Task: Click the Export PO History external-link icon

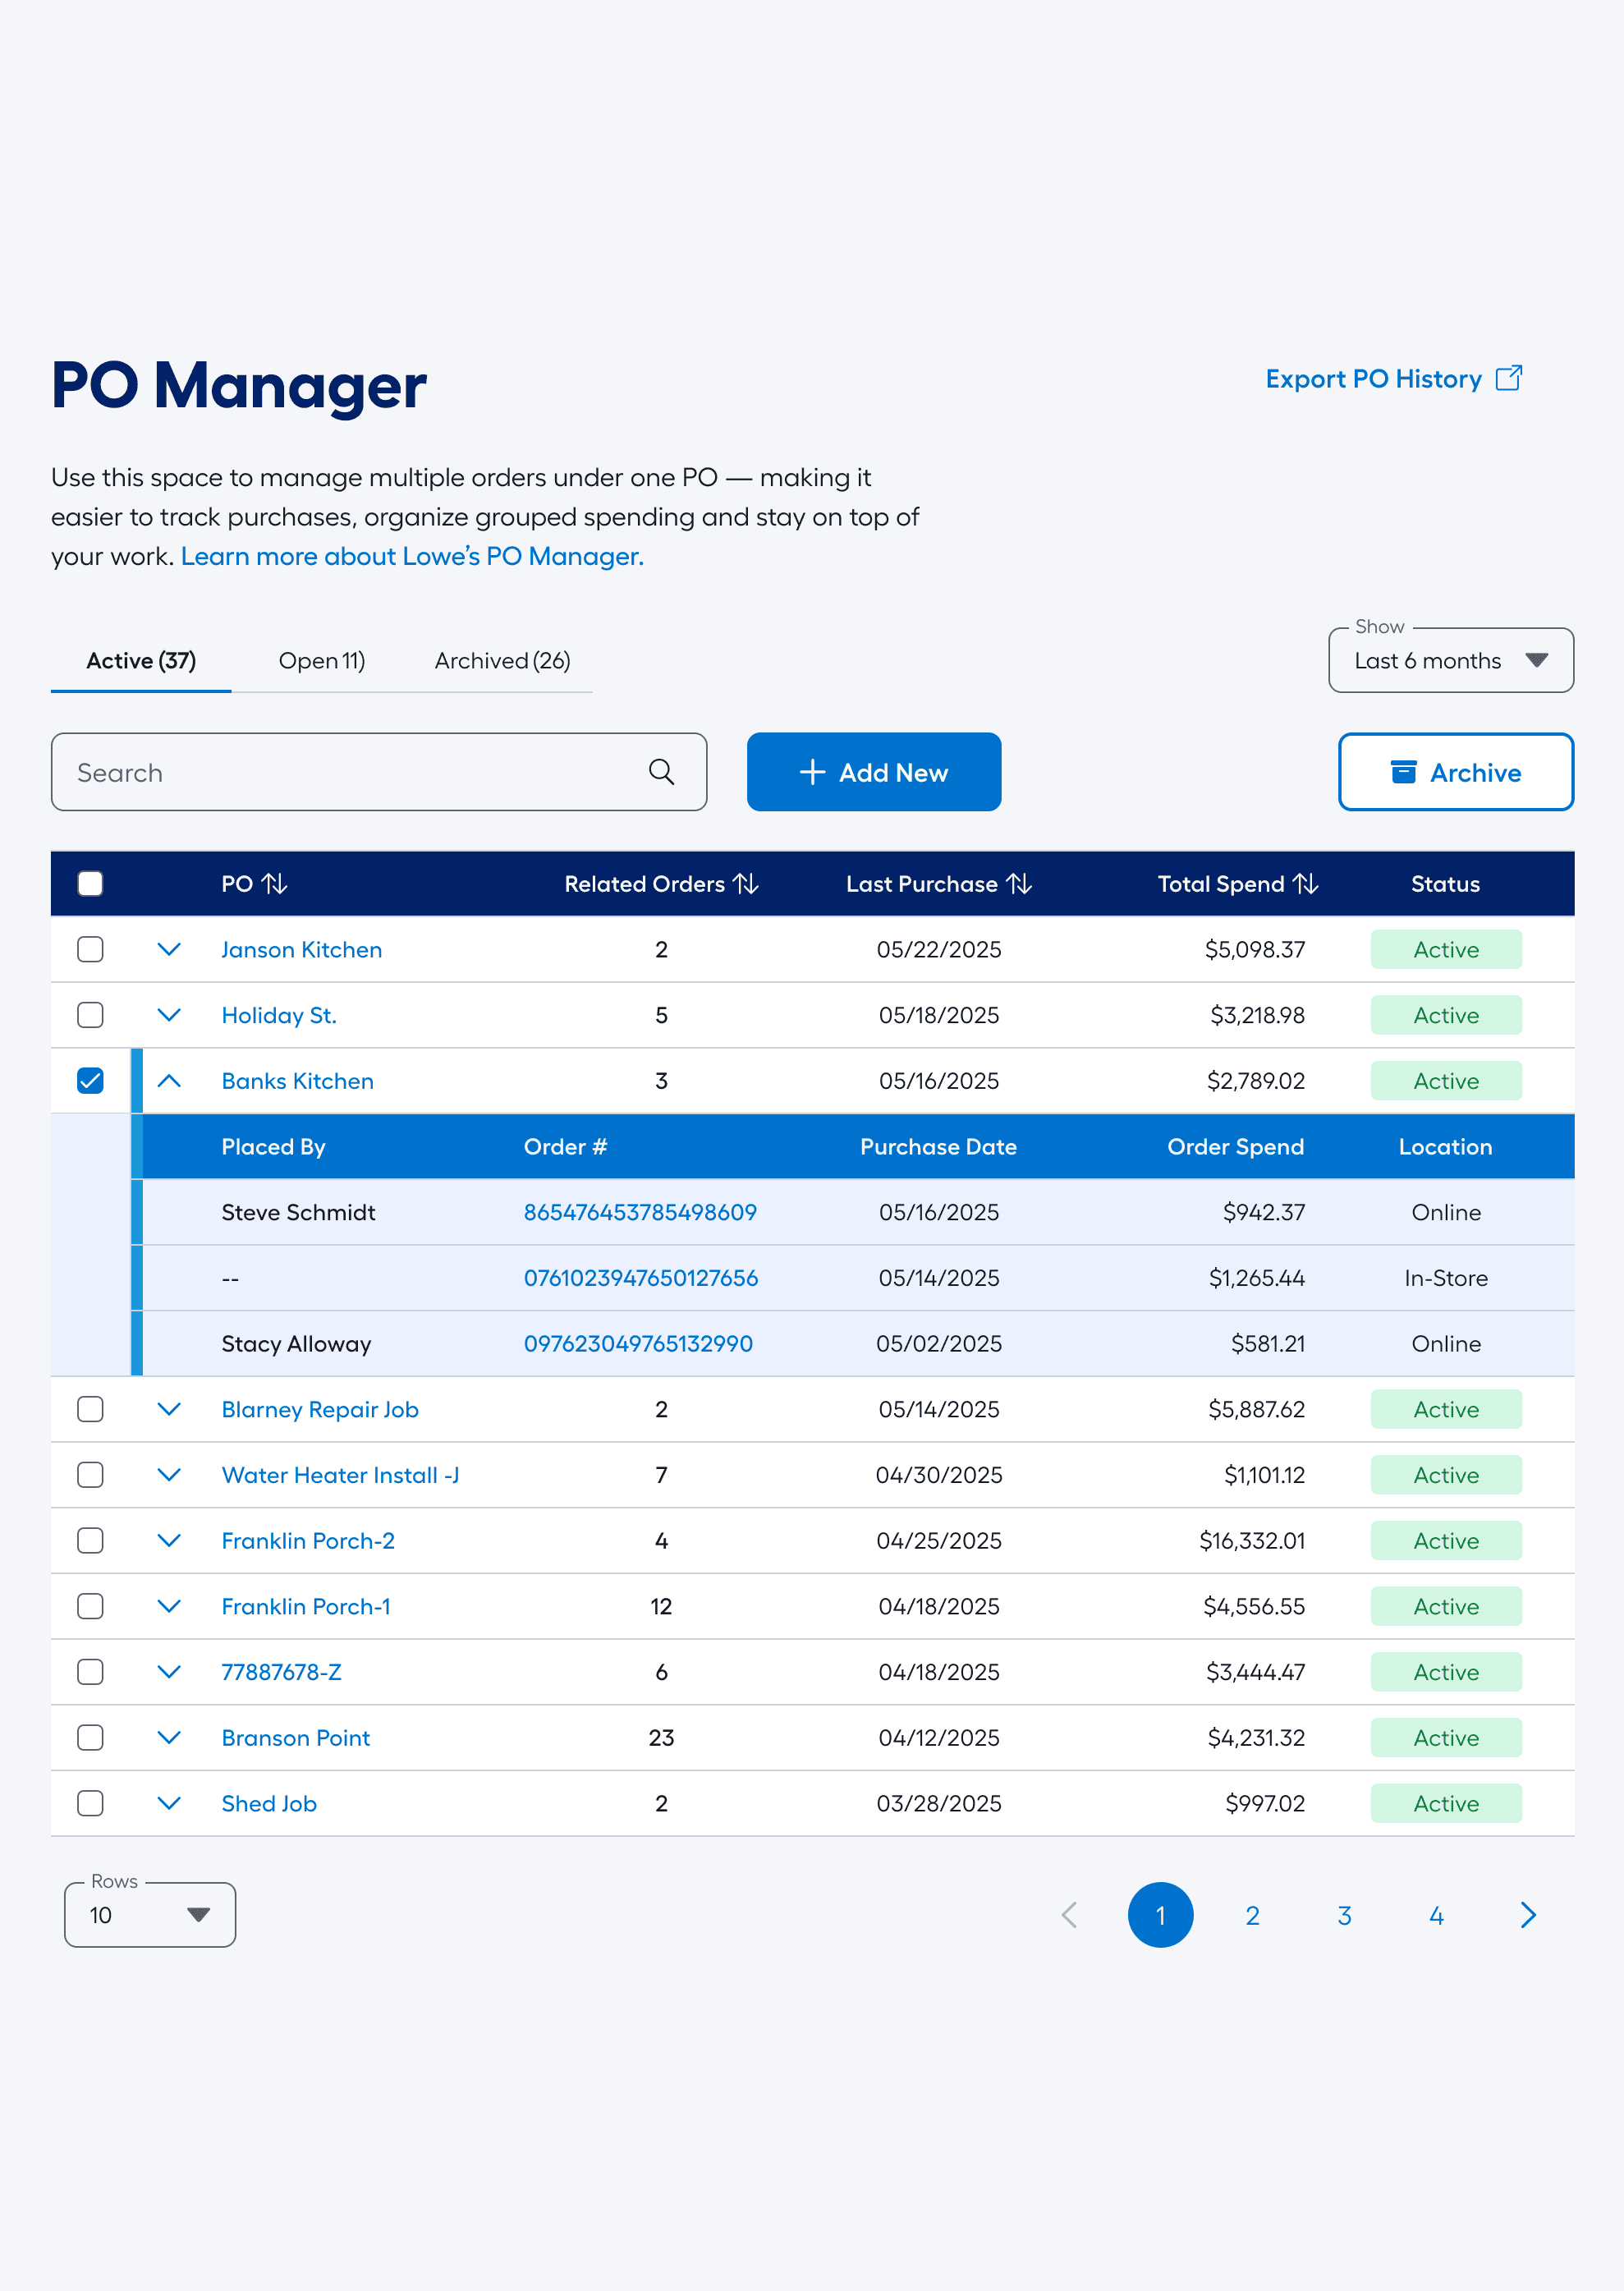Action: tap(1510, 378)
